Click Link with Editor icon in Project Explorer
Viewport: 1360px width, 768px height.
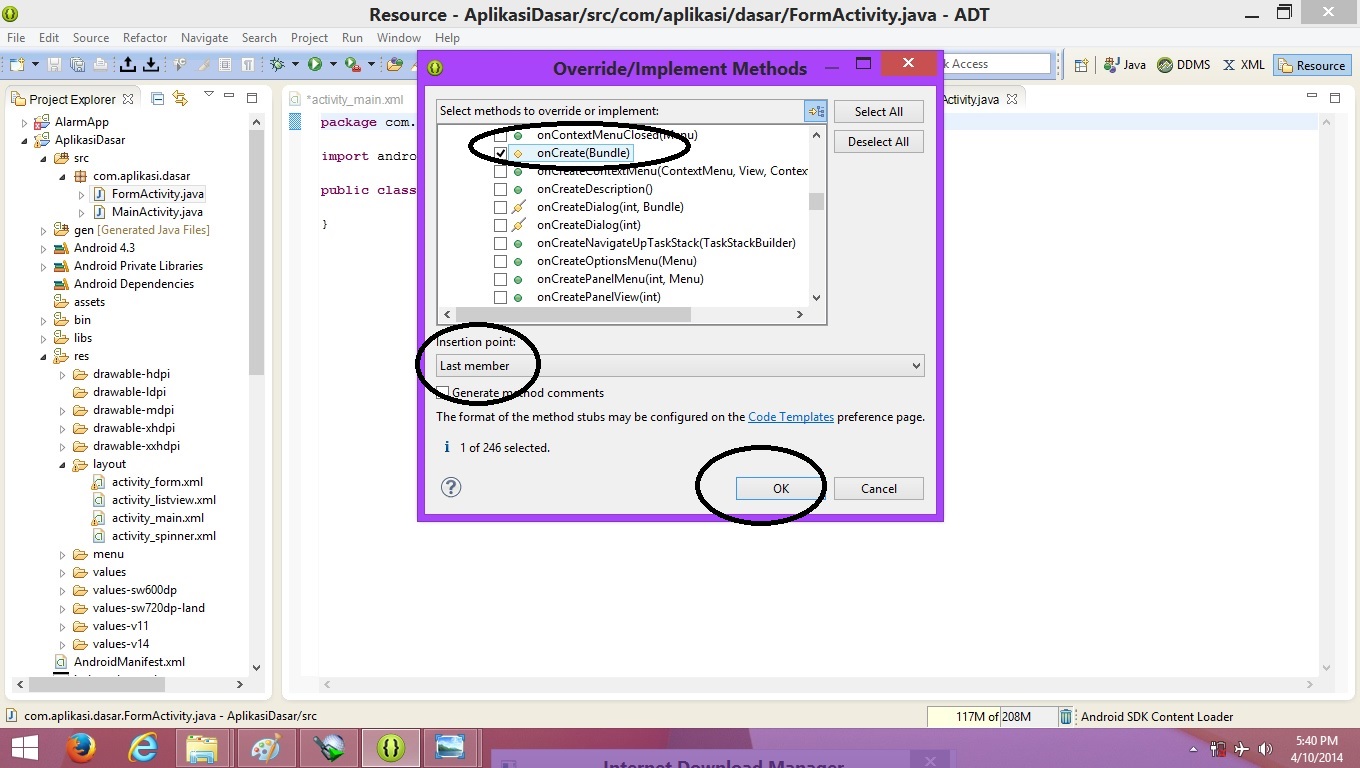[180, 98]
